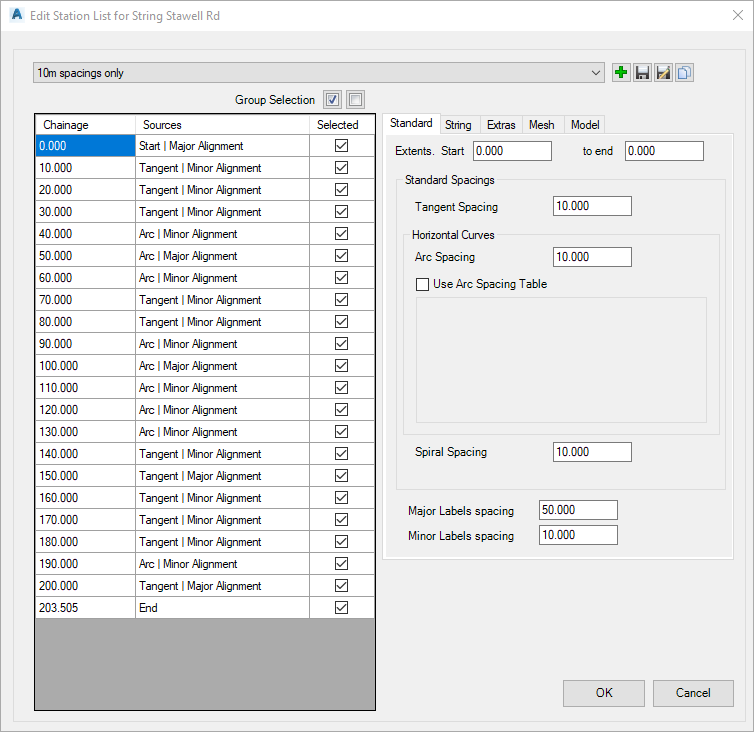Uncheck Selected box for chainage 203.505 End

(341, 608)
